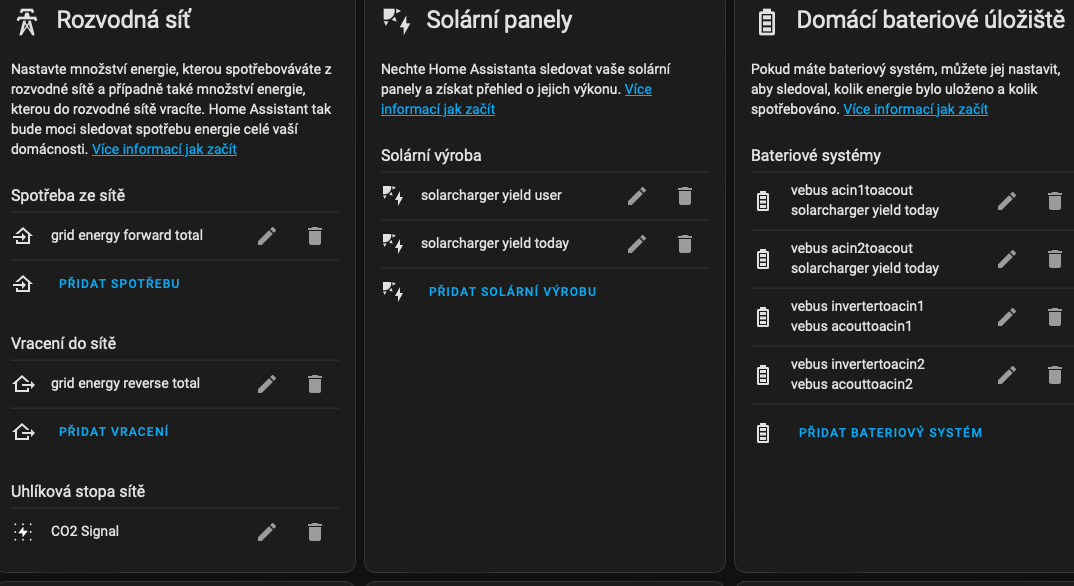1074x586 pixels.
Task: Delete the vebus acin2toacout battery entry
Action: 1054,259
